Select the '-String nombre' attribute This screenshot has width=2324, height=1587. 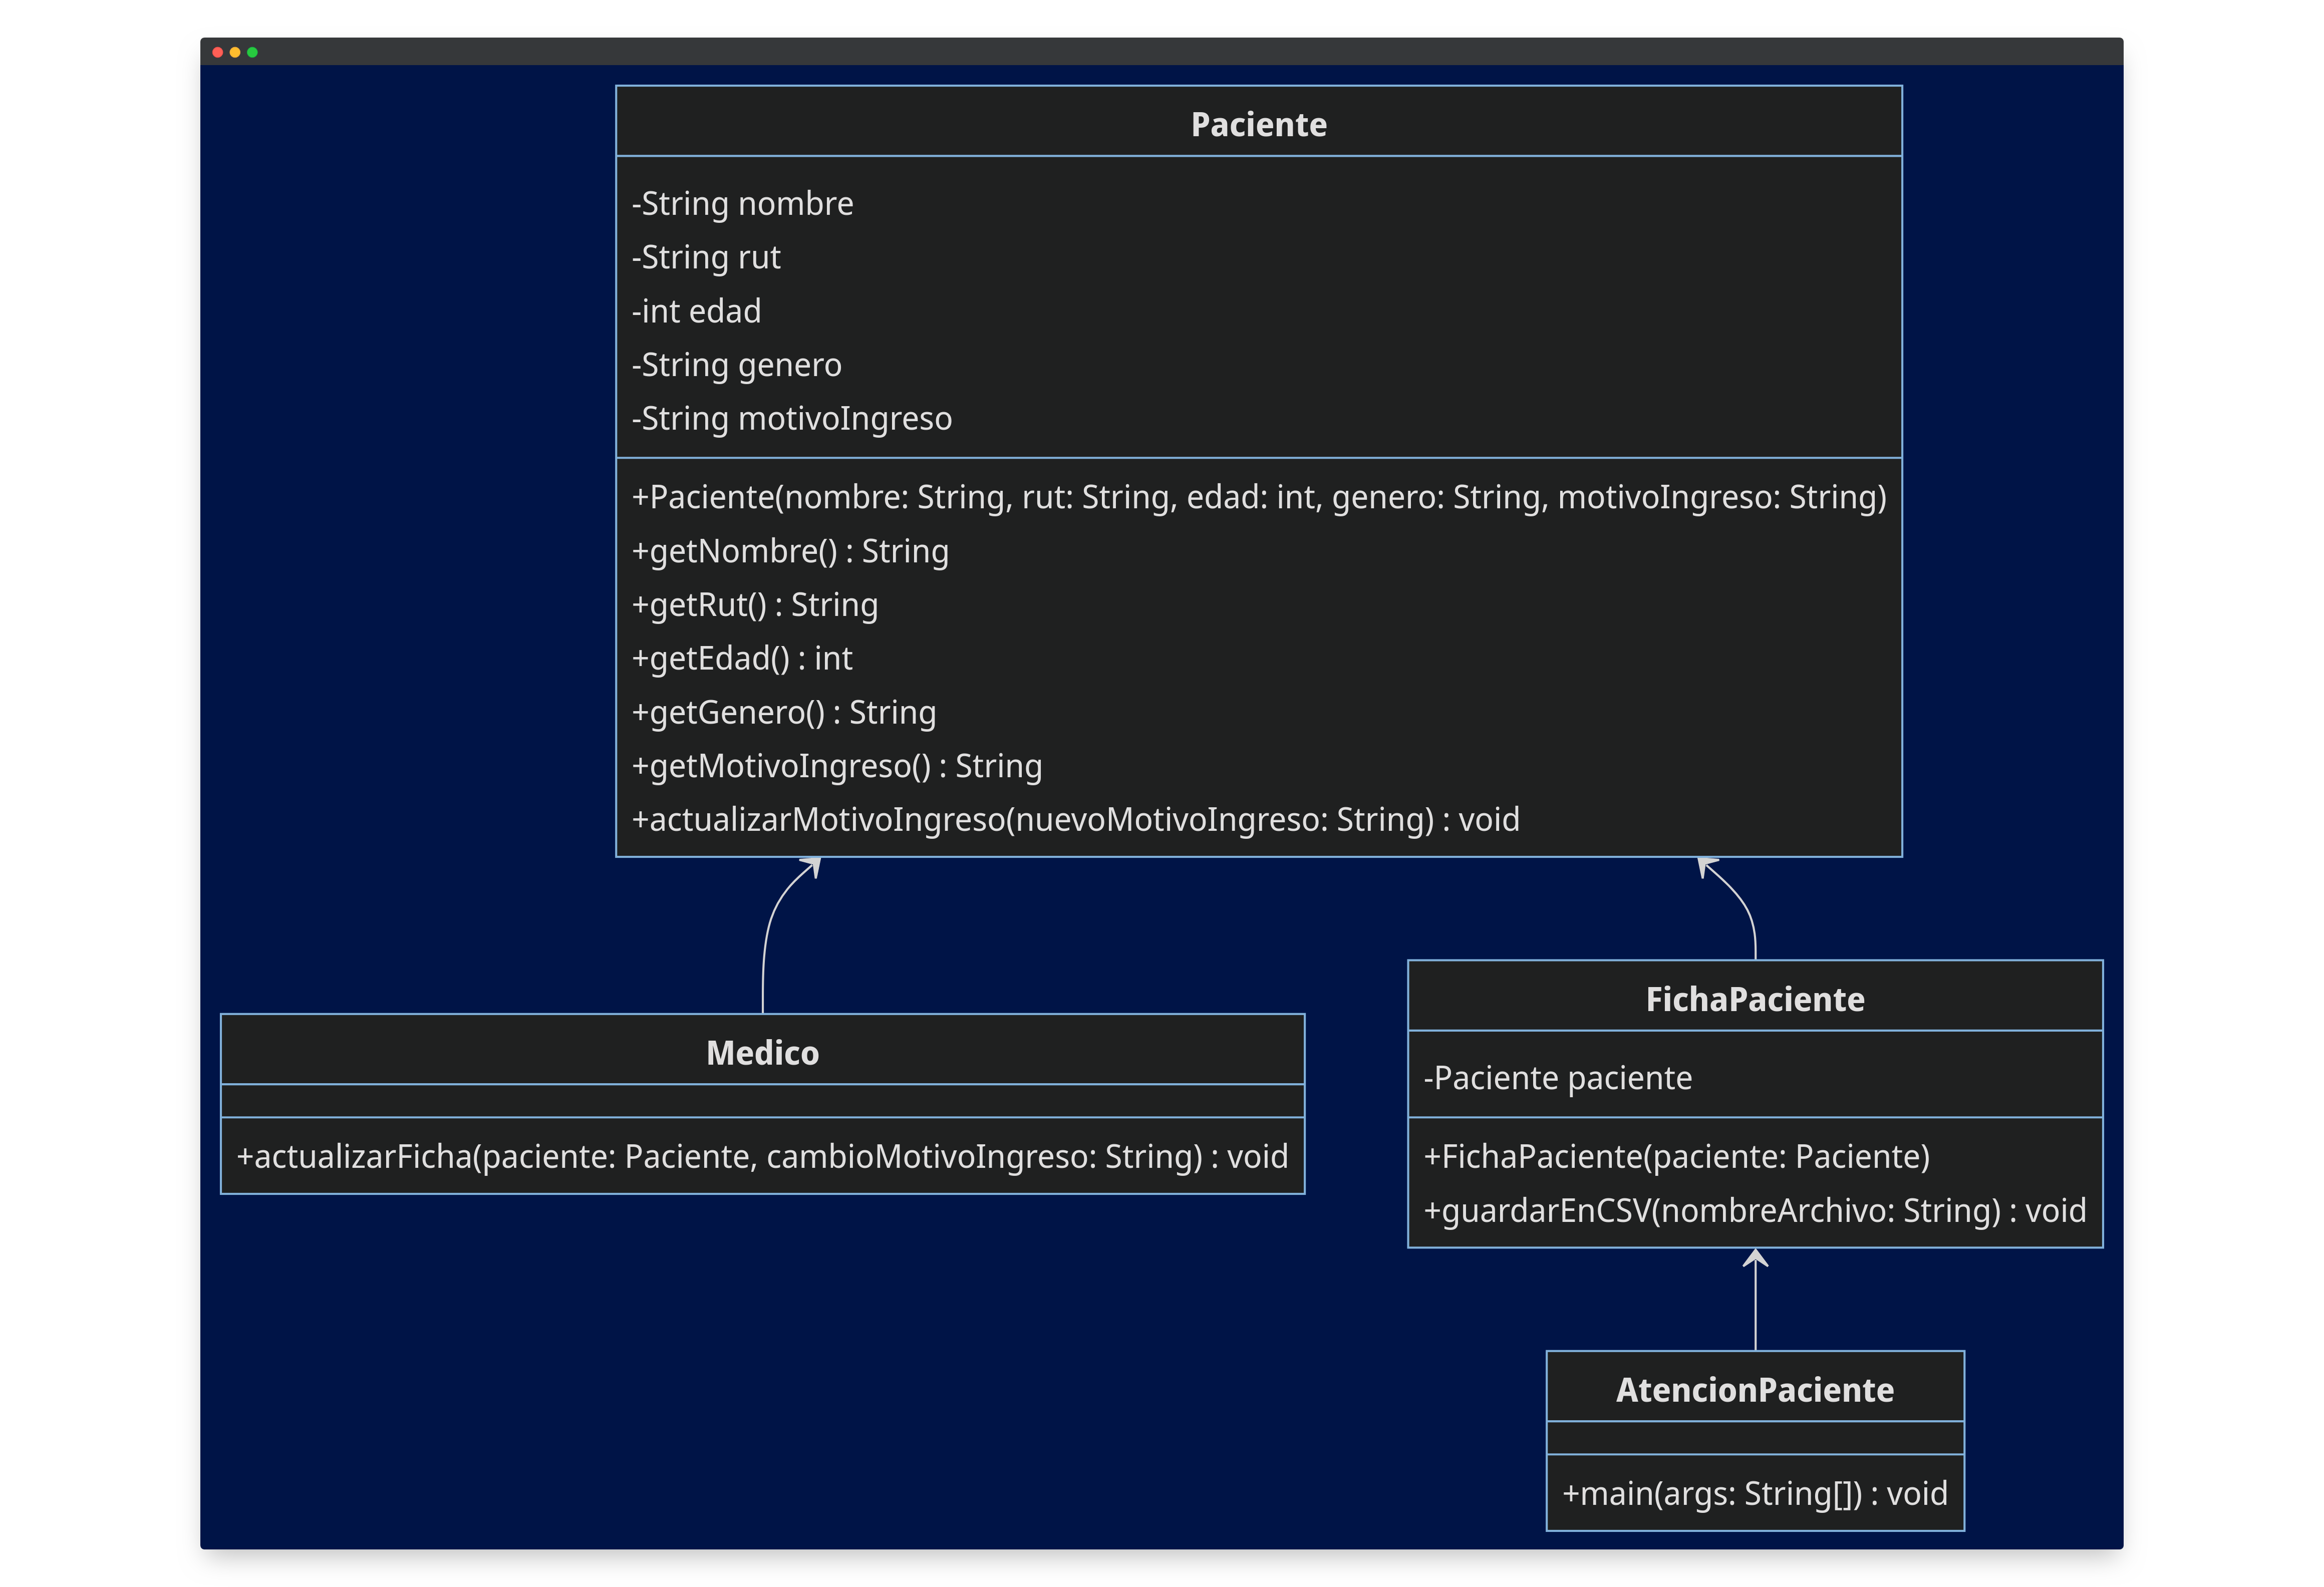point(743,204)
